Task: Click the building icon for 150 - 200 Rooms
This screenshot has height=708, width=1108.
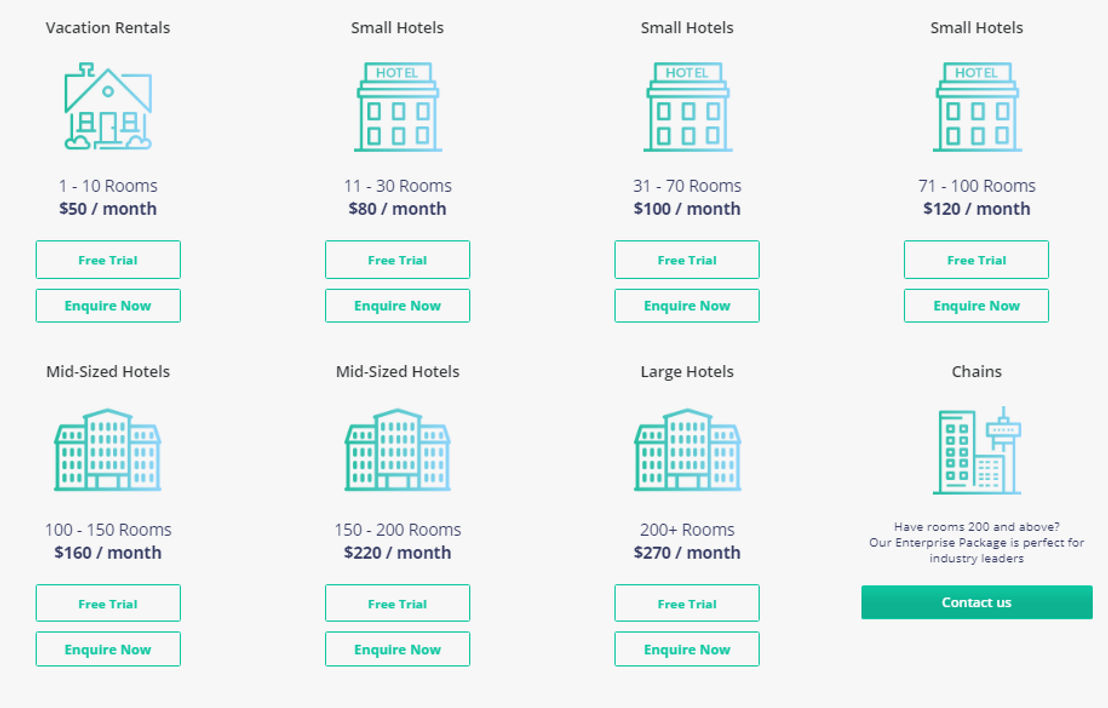Action: 398,449
